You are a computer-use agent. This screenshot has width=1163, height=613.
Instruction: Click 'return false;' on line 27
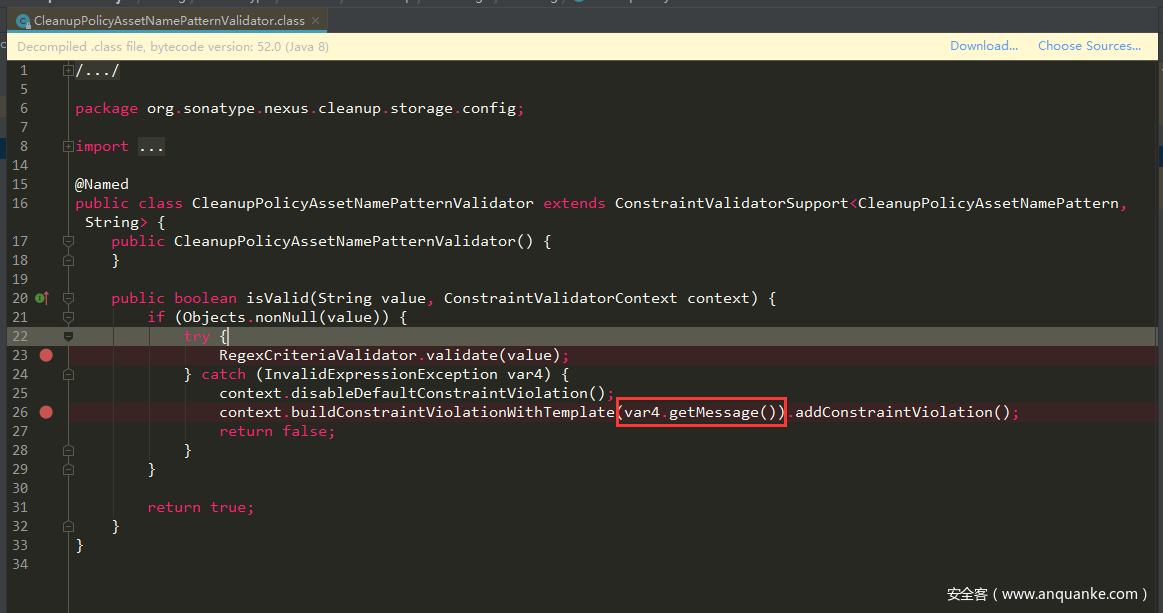pos(277,431)
